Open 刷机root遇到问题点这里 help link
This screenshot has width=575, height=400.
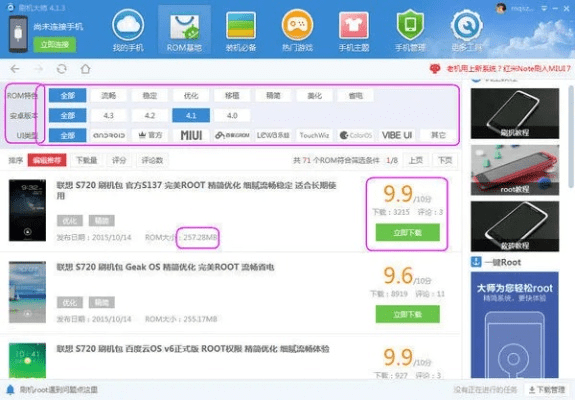pos(59,389)
